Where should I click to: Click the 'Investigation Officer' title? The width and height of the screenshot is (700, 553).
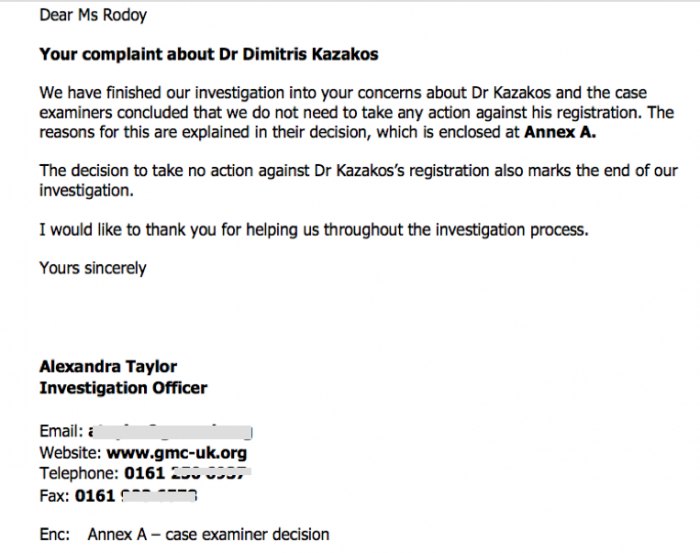(123, 388)
